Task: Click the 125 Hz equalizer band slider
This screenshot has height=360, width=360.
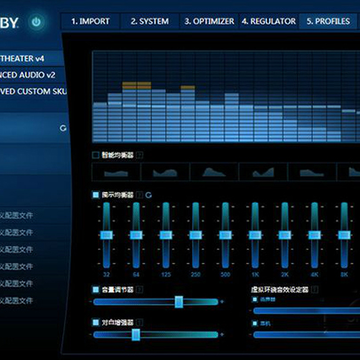Action: pyautogui.click(x=166, y=235)
